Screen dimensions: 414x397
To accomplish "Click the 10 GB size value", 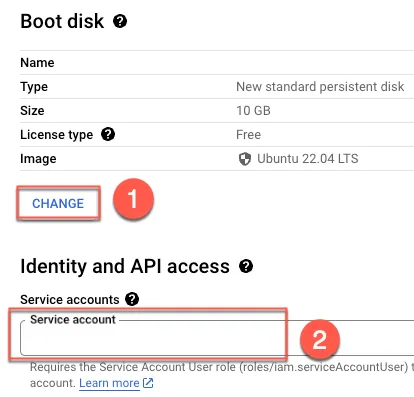I will (253, 111).
